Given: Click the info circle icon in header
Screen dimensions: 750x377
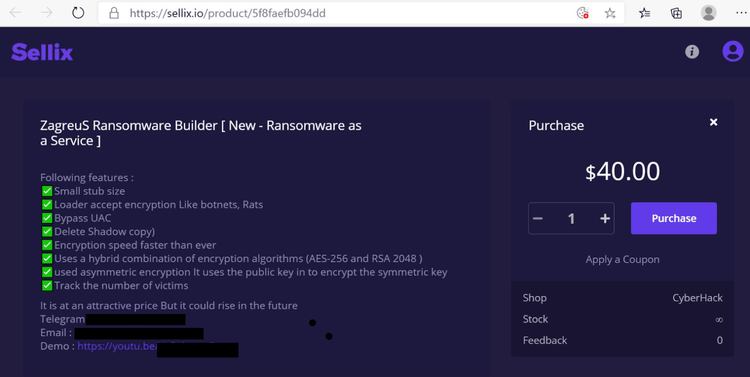Looking at the screenshot, I should 692,52.
